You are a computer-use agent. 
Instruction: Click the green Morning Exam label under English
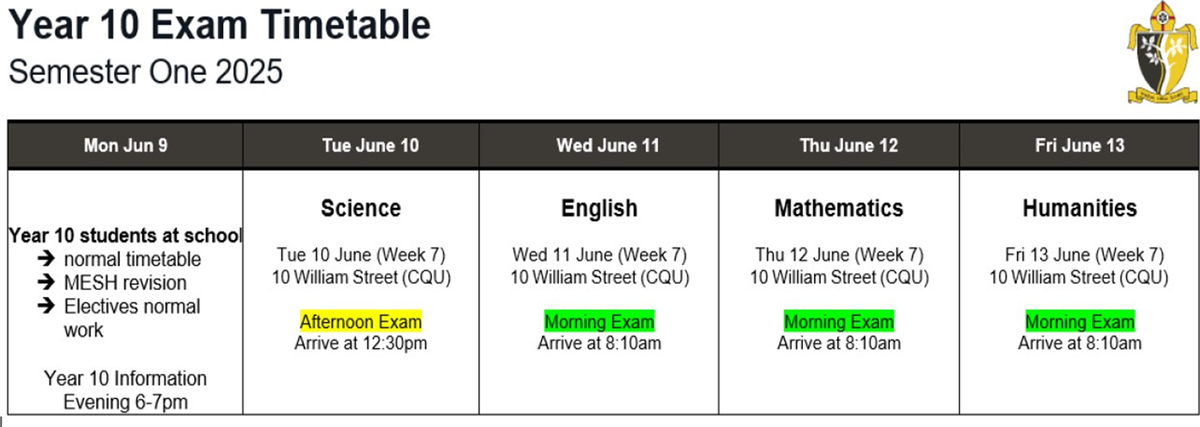click(599, 322)
